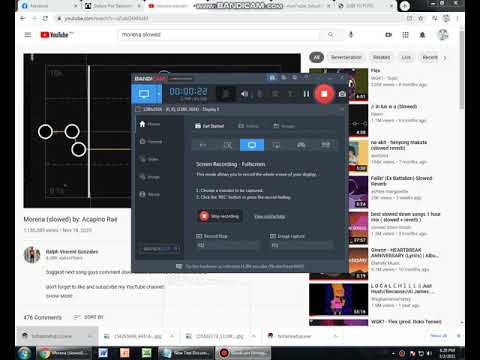Toggle the Bandicam webcam overlay icon
The image size is (480, 360).
pos(275,94)
